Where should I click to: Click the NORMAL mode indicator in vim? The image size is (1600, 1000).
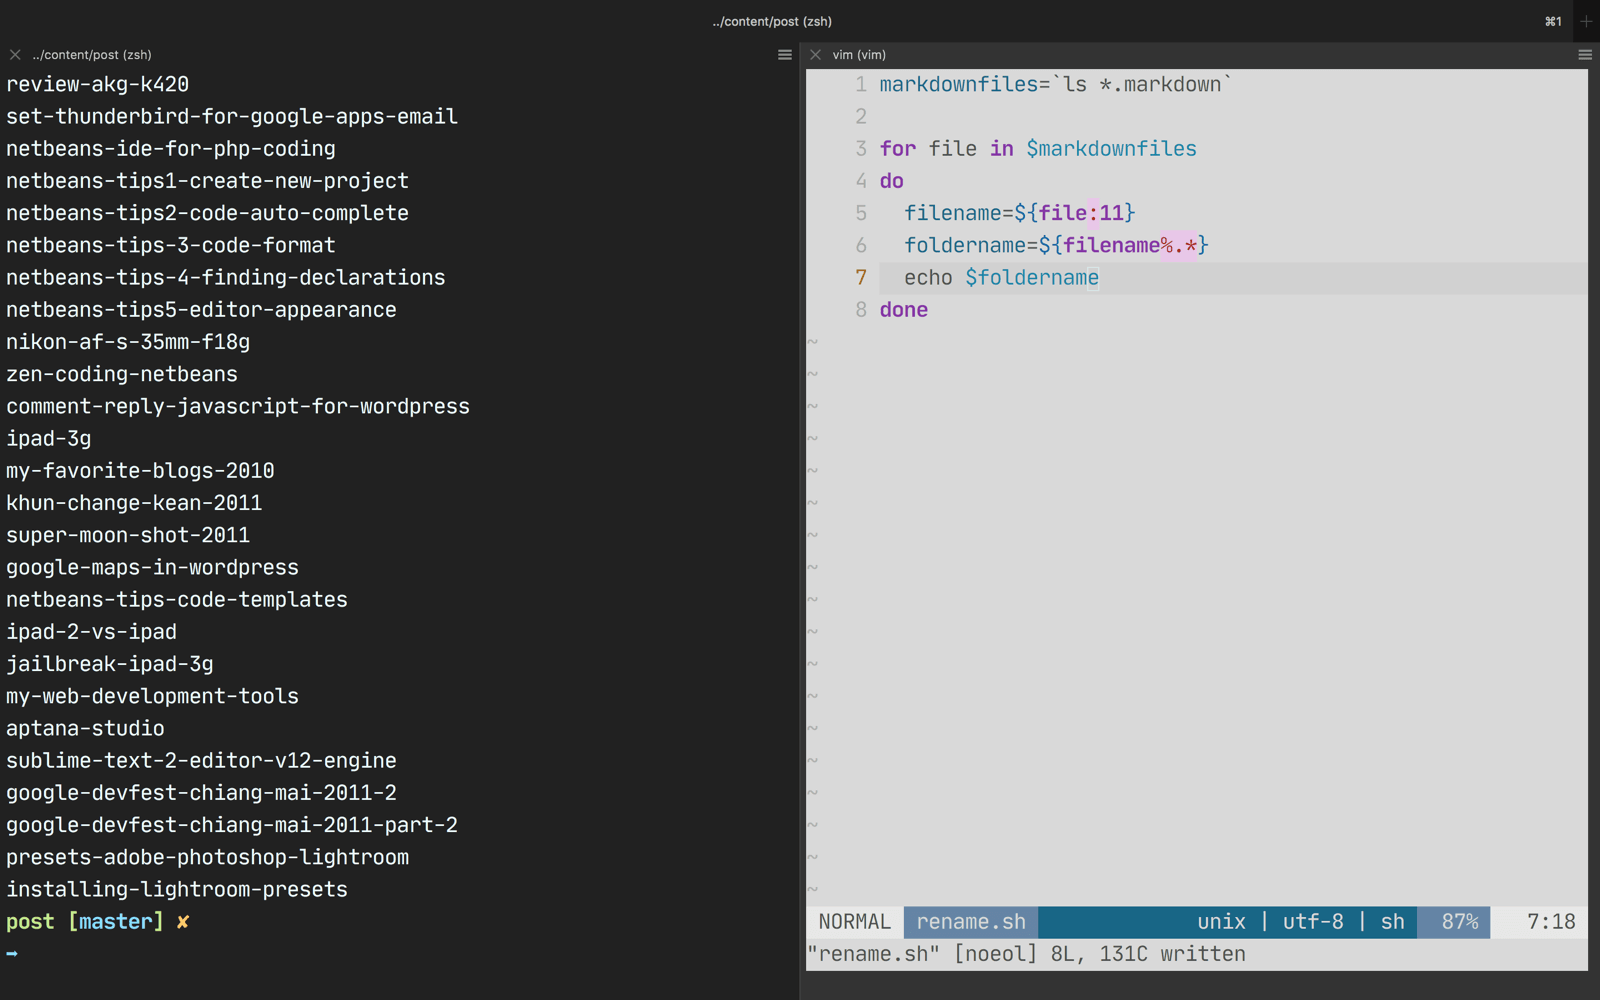(x=855, y=922)
